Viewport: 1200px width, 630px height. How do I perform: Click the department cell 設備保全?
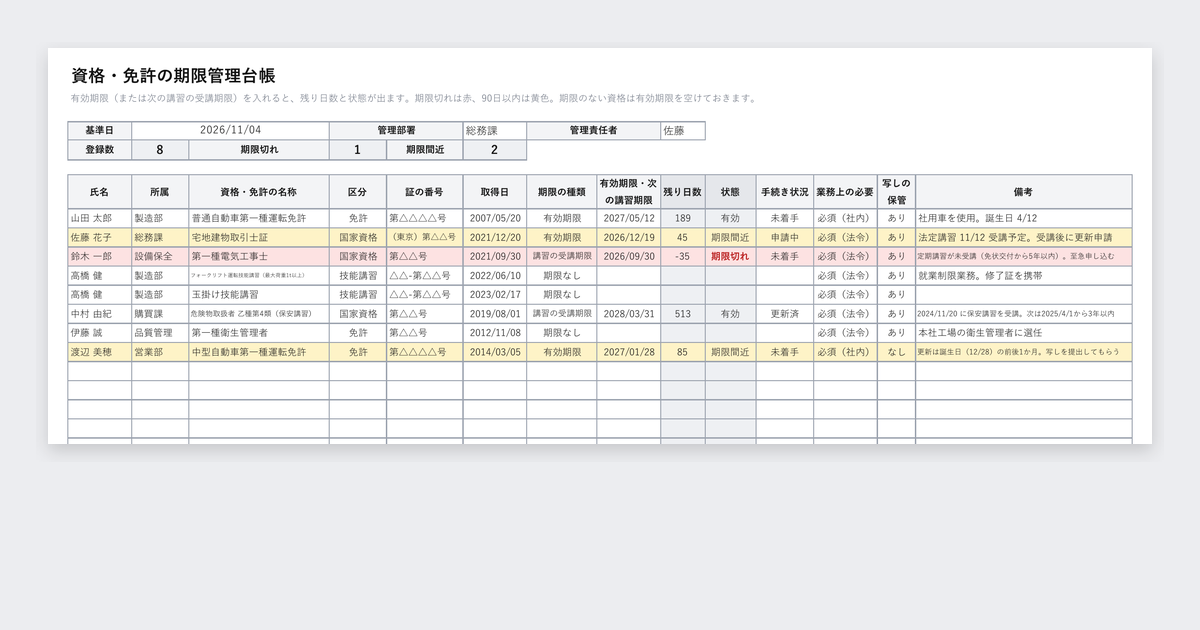point(158,256)
